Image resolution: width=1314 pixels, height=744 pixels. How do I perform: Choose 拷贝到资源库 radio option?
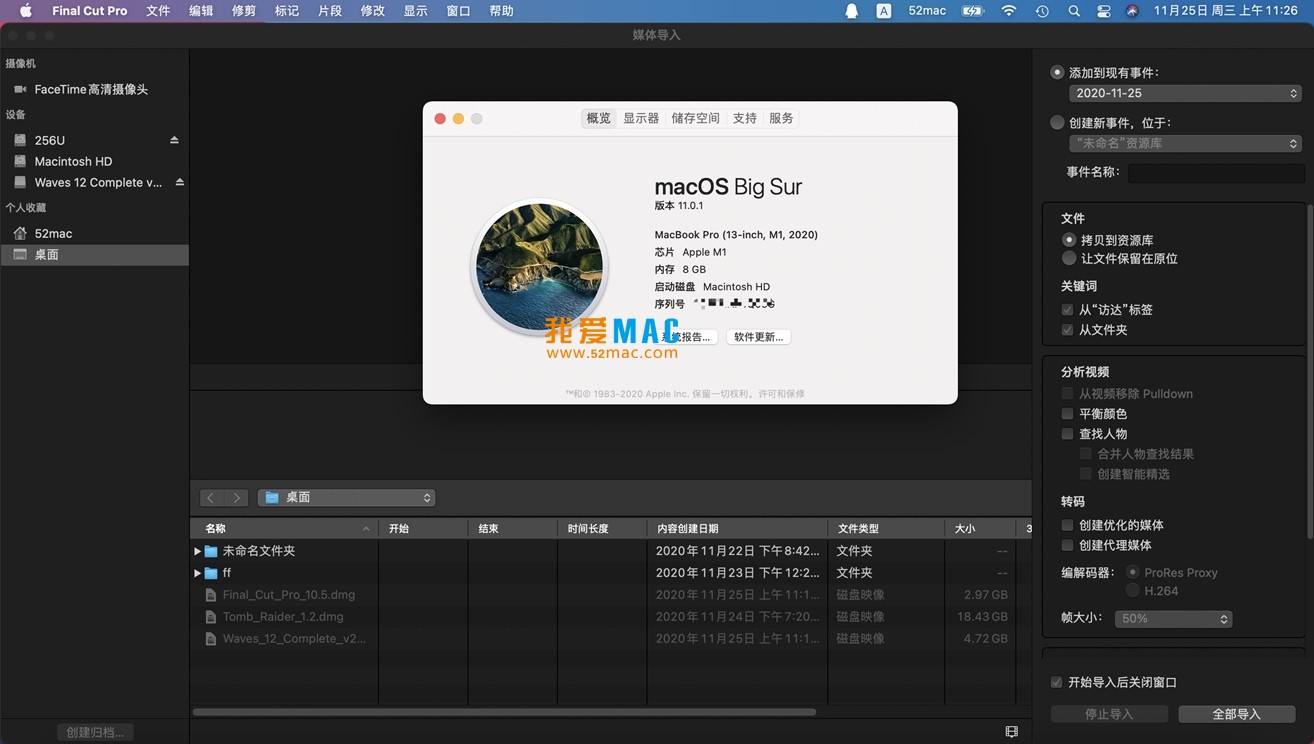1069,240
